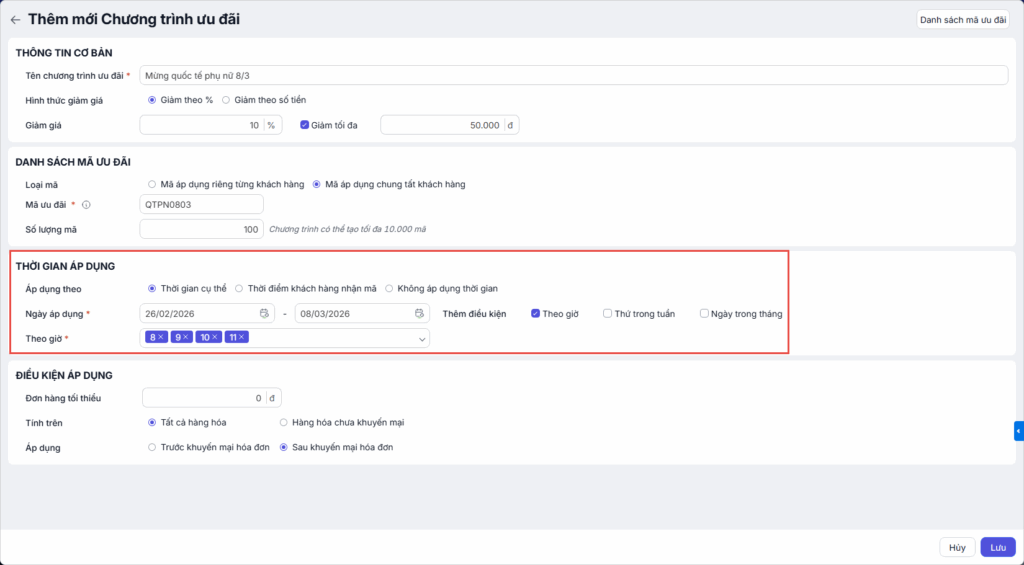Open the Theo giờ hours dropdown

(421, 339)
